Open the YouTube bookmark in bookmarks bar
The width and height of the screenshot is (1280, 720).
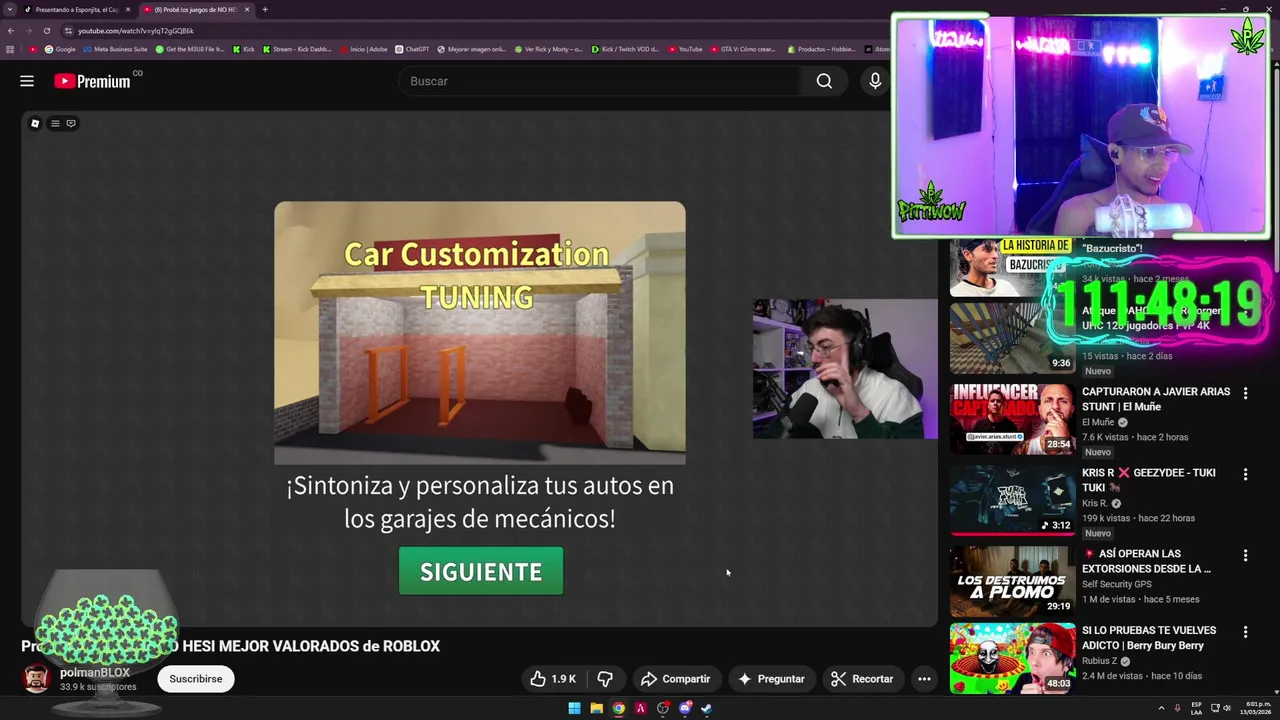coord(685,49)
